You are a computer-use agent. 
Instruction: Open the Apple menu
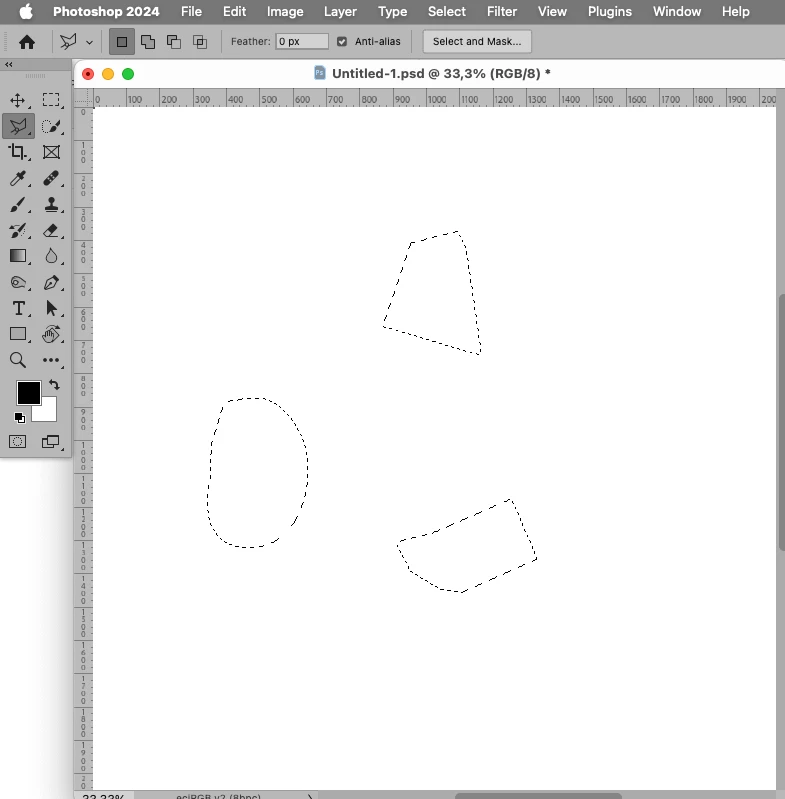coord(26,11)
